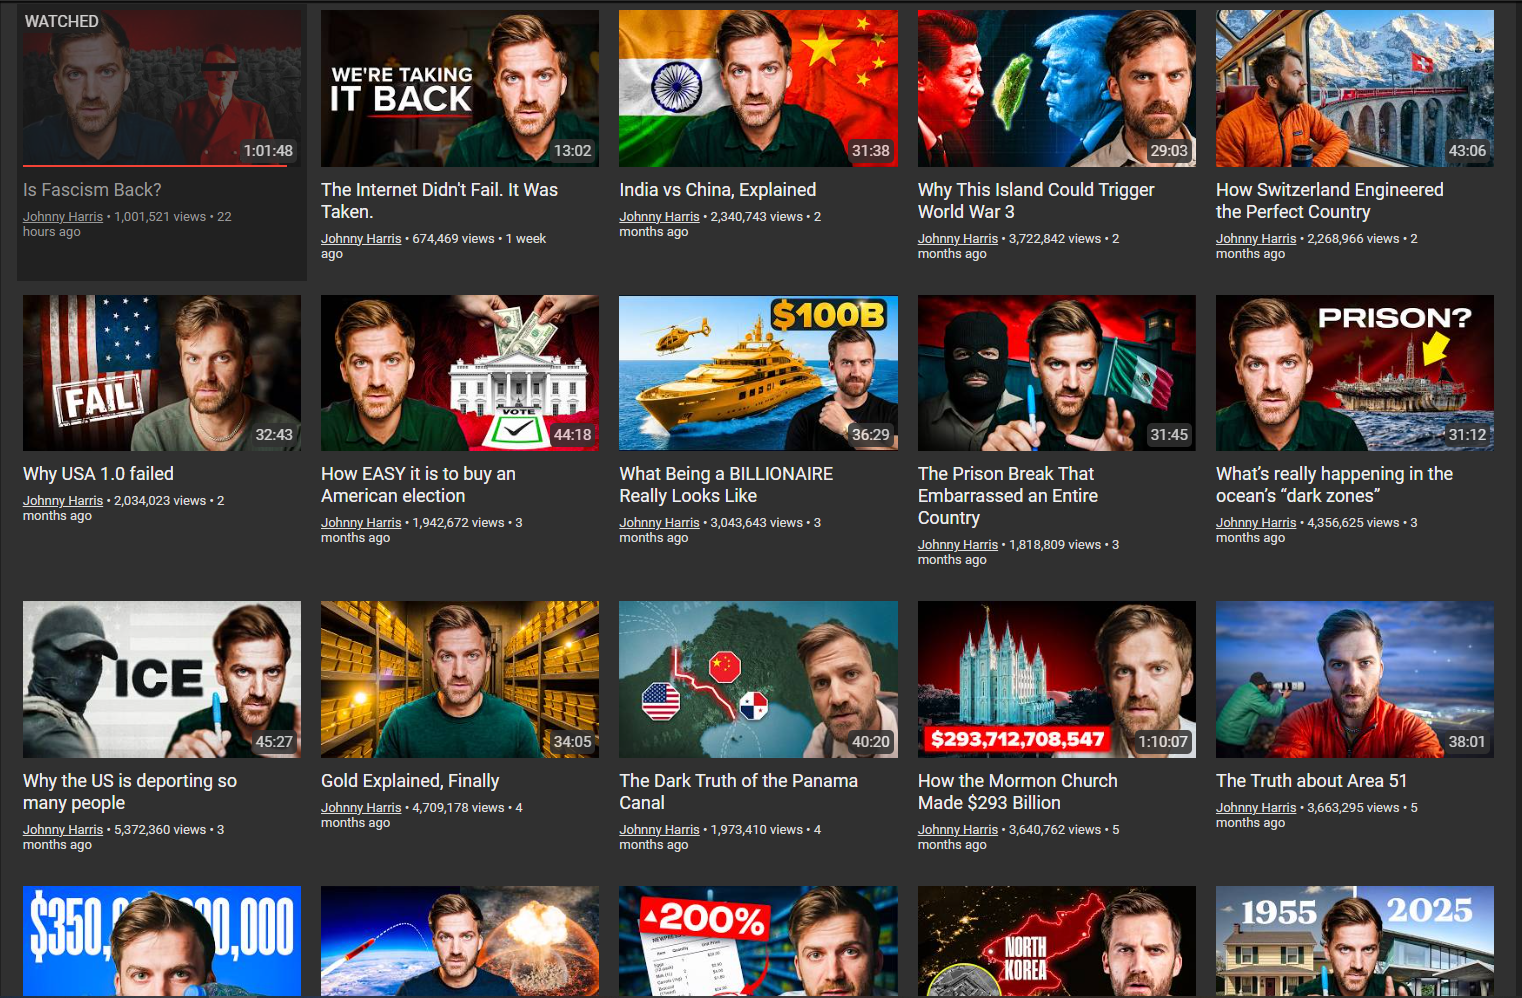Click 'What Being a BILLIONAIRE Really Looks Like' title
This screenshot has width=1522, height=998.
(x=726, y=485)
